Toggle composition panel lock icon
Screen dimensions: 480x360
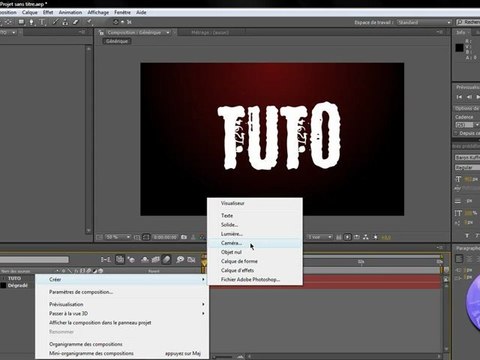[x=101, y=33]
